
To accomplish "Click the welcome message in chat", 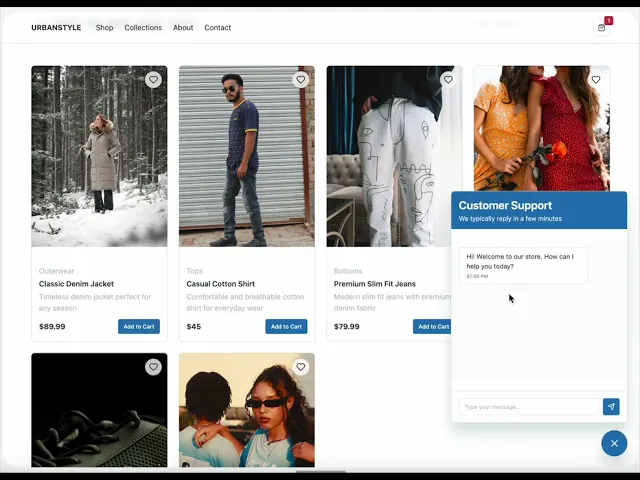I will (523, 265).
